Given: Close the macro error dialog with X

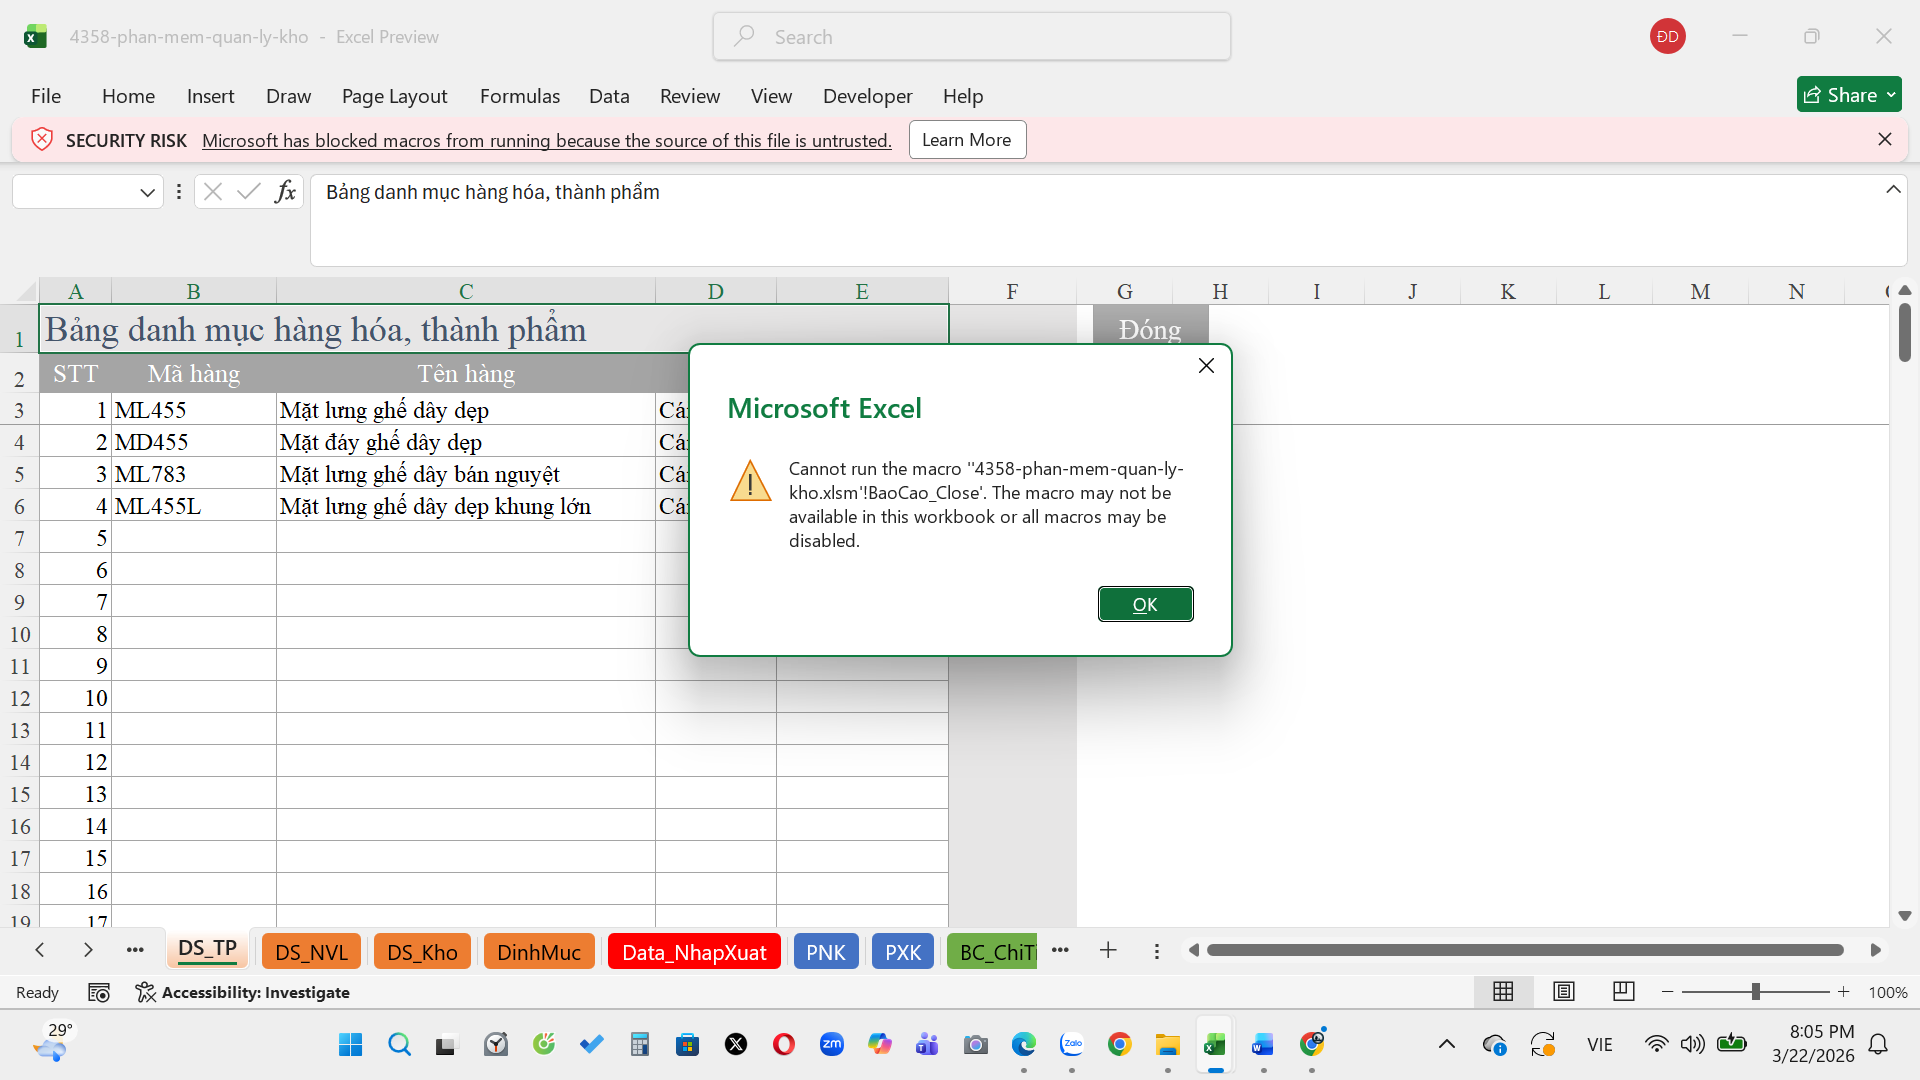Looking at the screenshot, I should point(1206,366).
